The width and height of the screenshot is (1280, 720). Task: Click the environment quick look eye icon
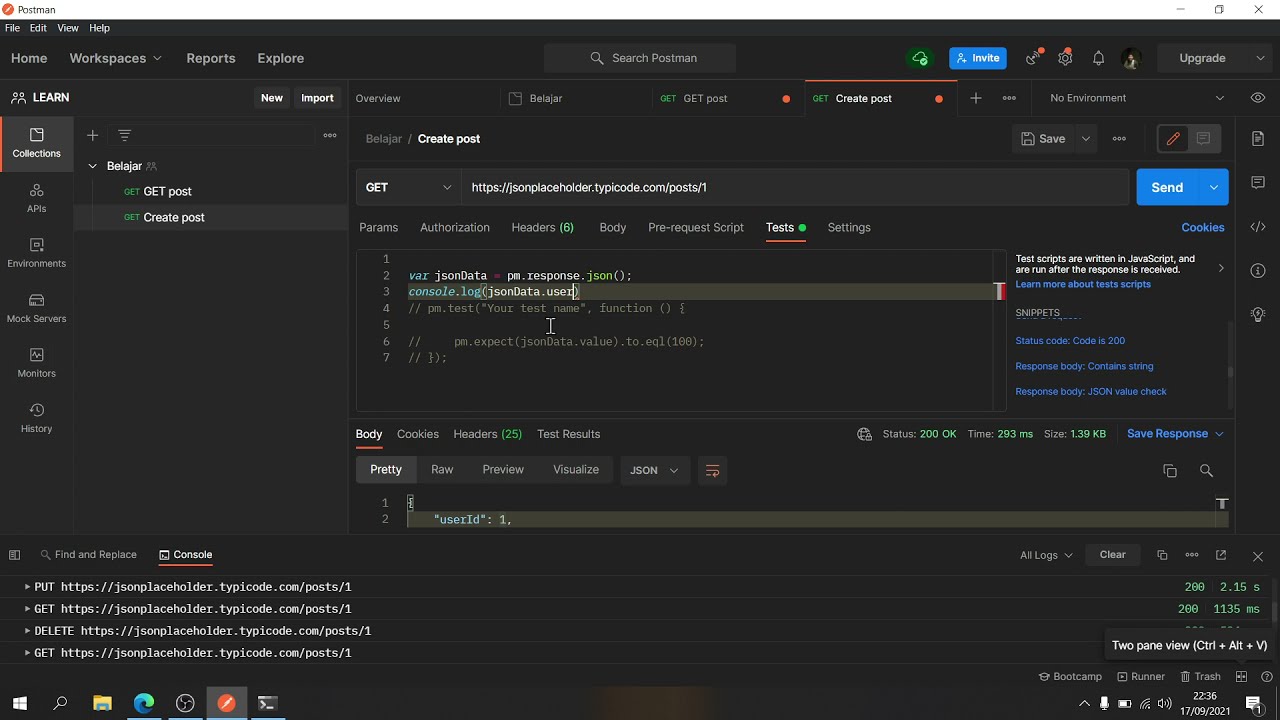point(1258,98)
